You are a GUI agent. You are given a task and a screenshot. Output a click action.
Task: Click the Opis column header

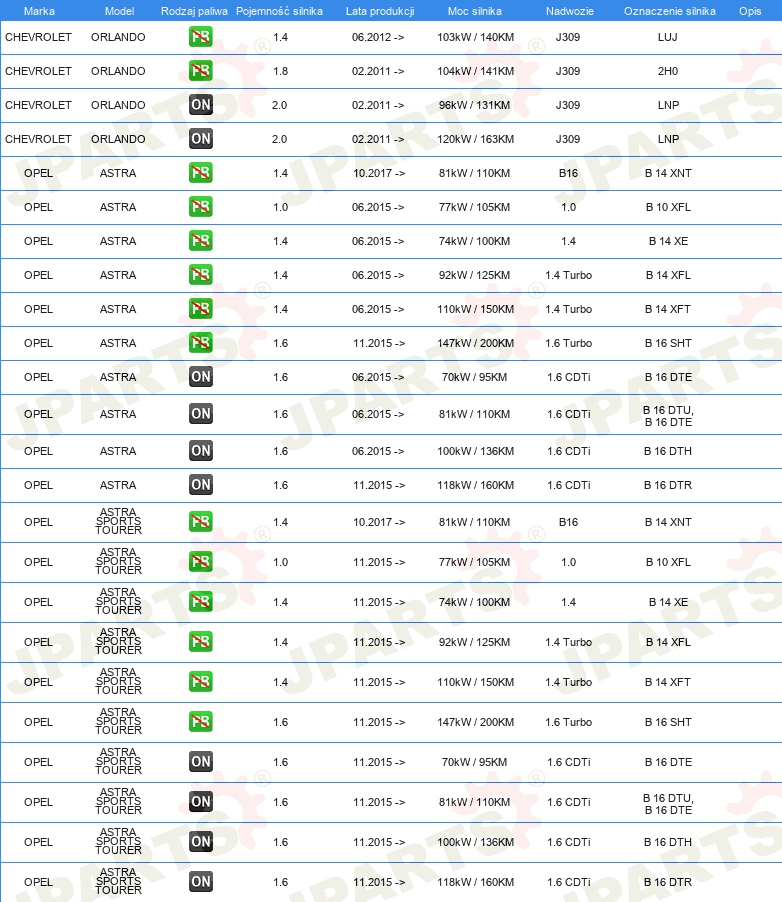coord(750,11)
